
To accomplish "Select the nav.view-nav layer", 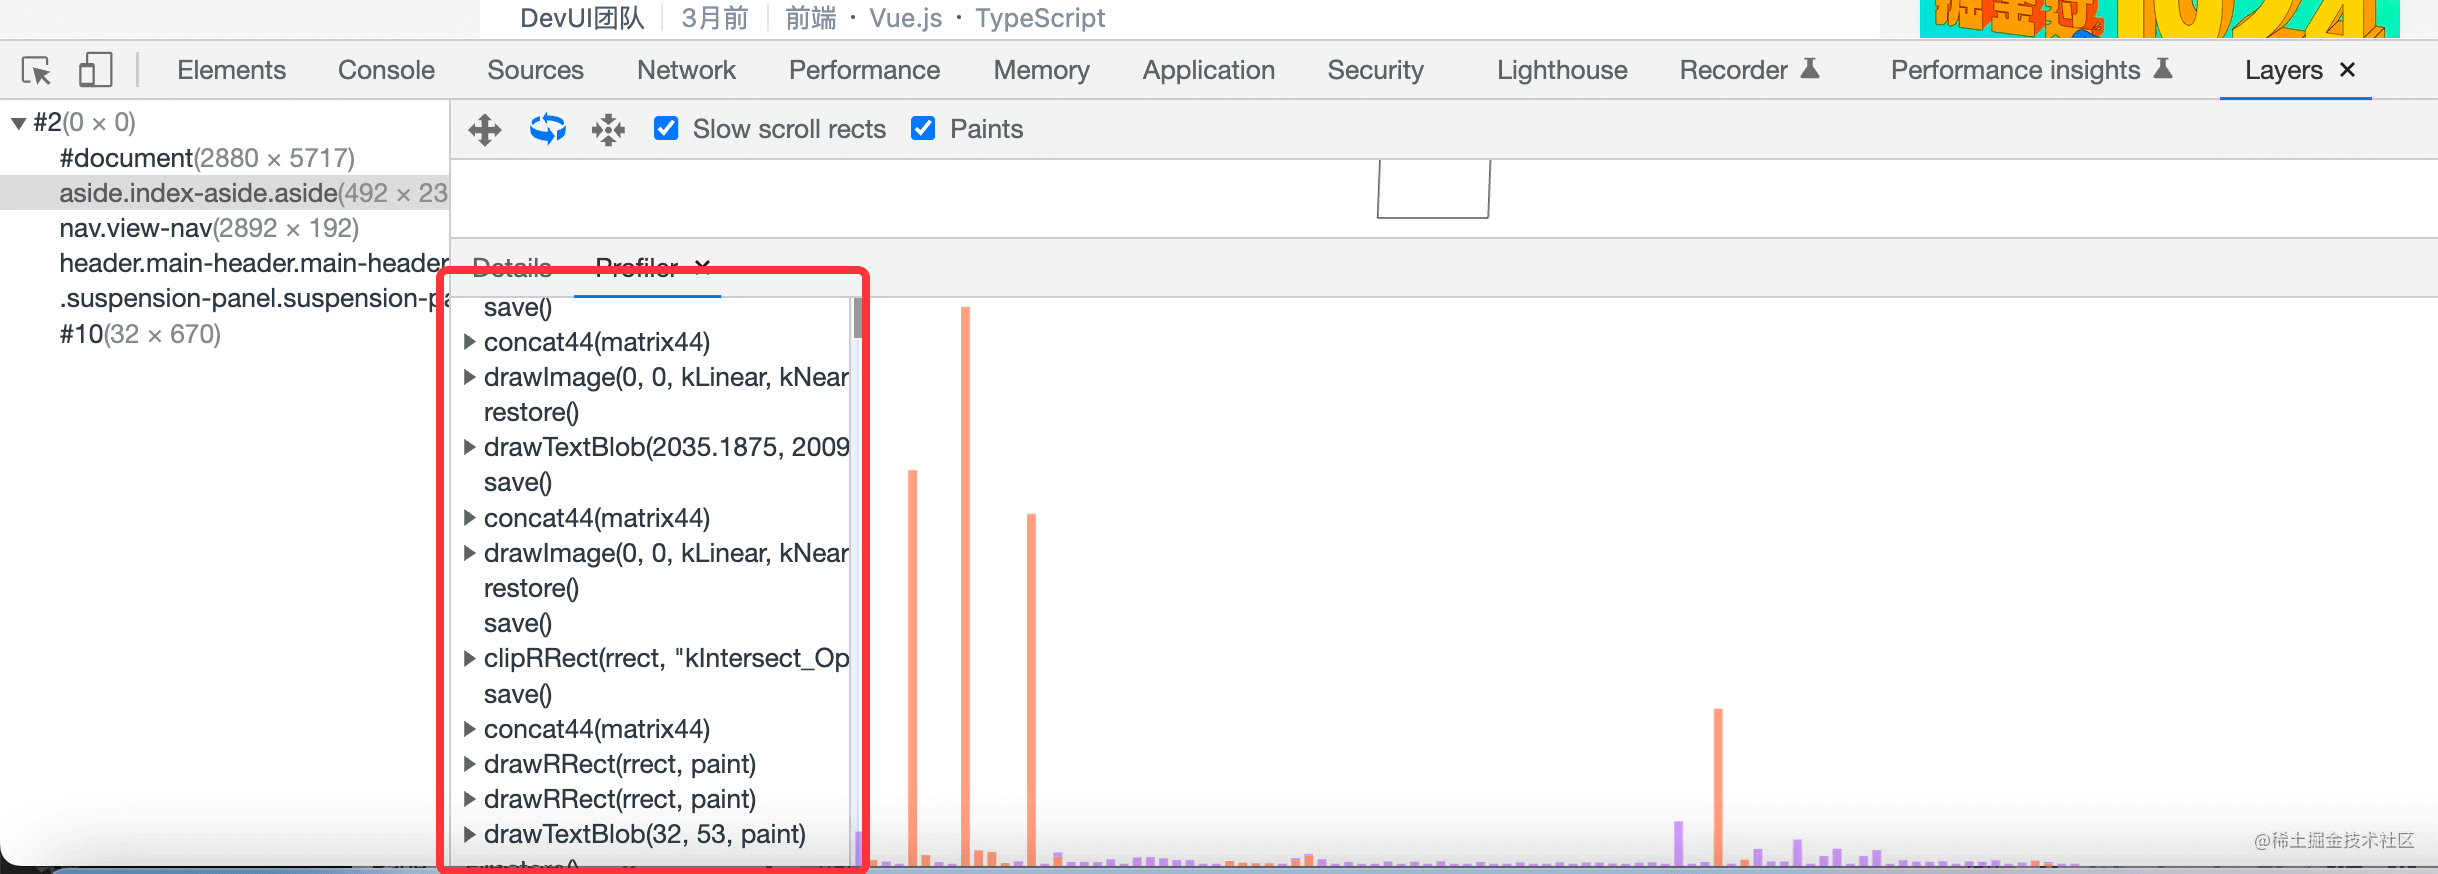I will pos(209,228).
